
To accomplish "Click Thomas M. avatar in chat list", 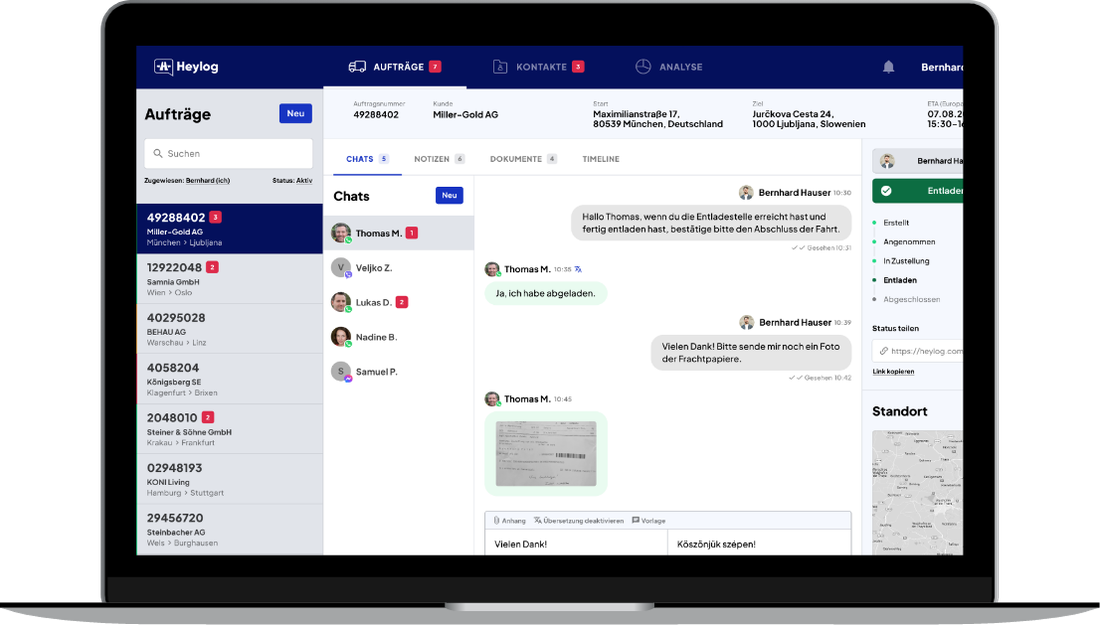I will [341, 233].
